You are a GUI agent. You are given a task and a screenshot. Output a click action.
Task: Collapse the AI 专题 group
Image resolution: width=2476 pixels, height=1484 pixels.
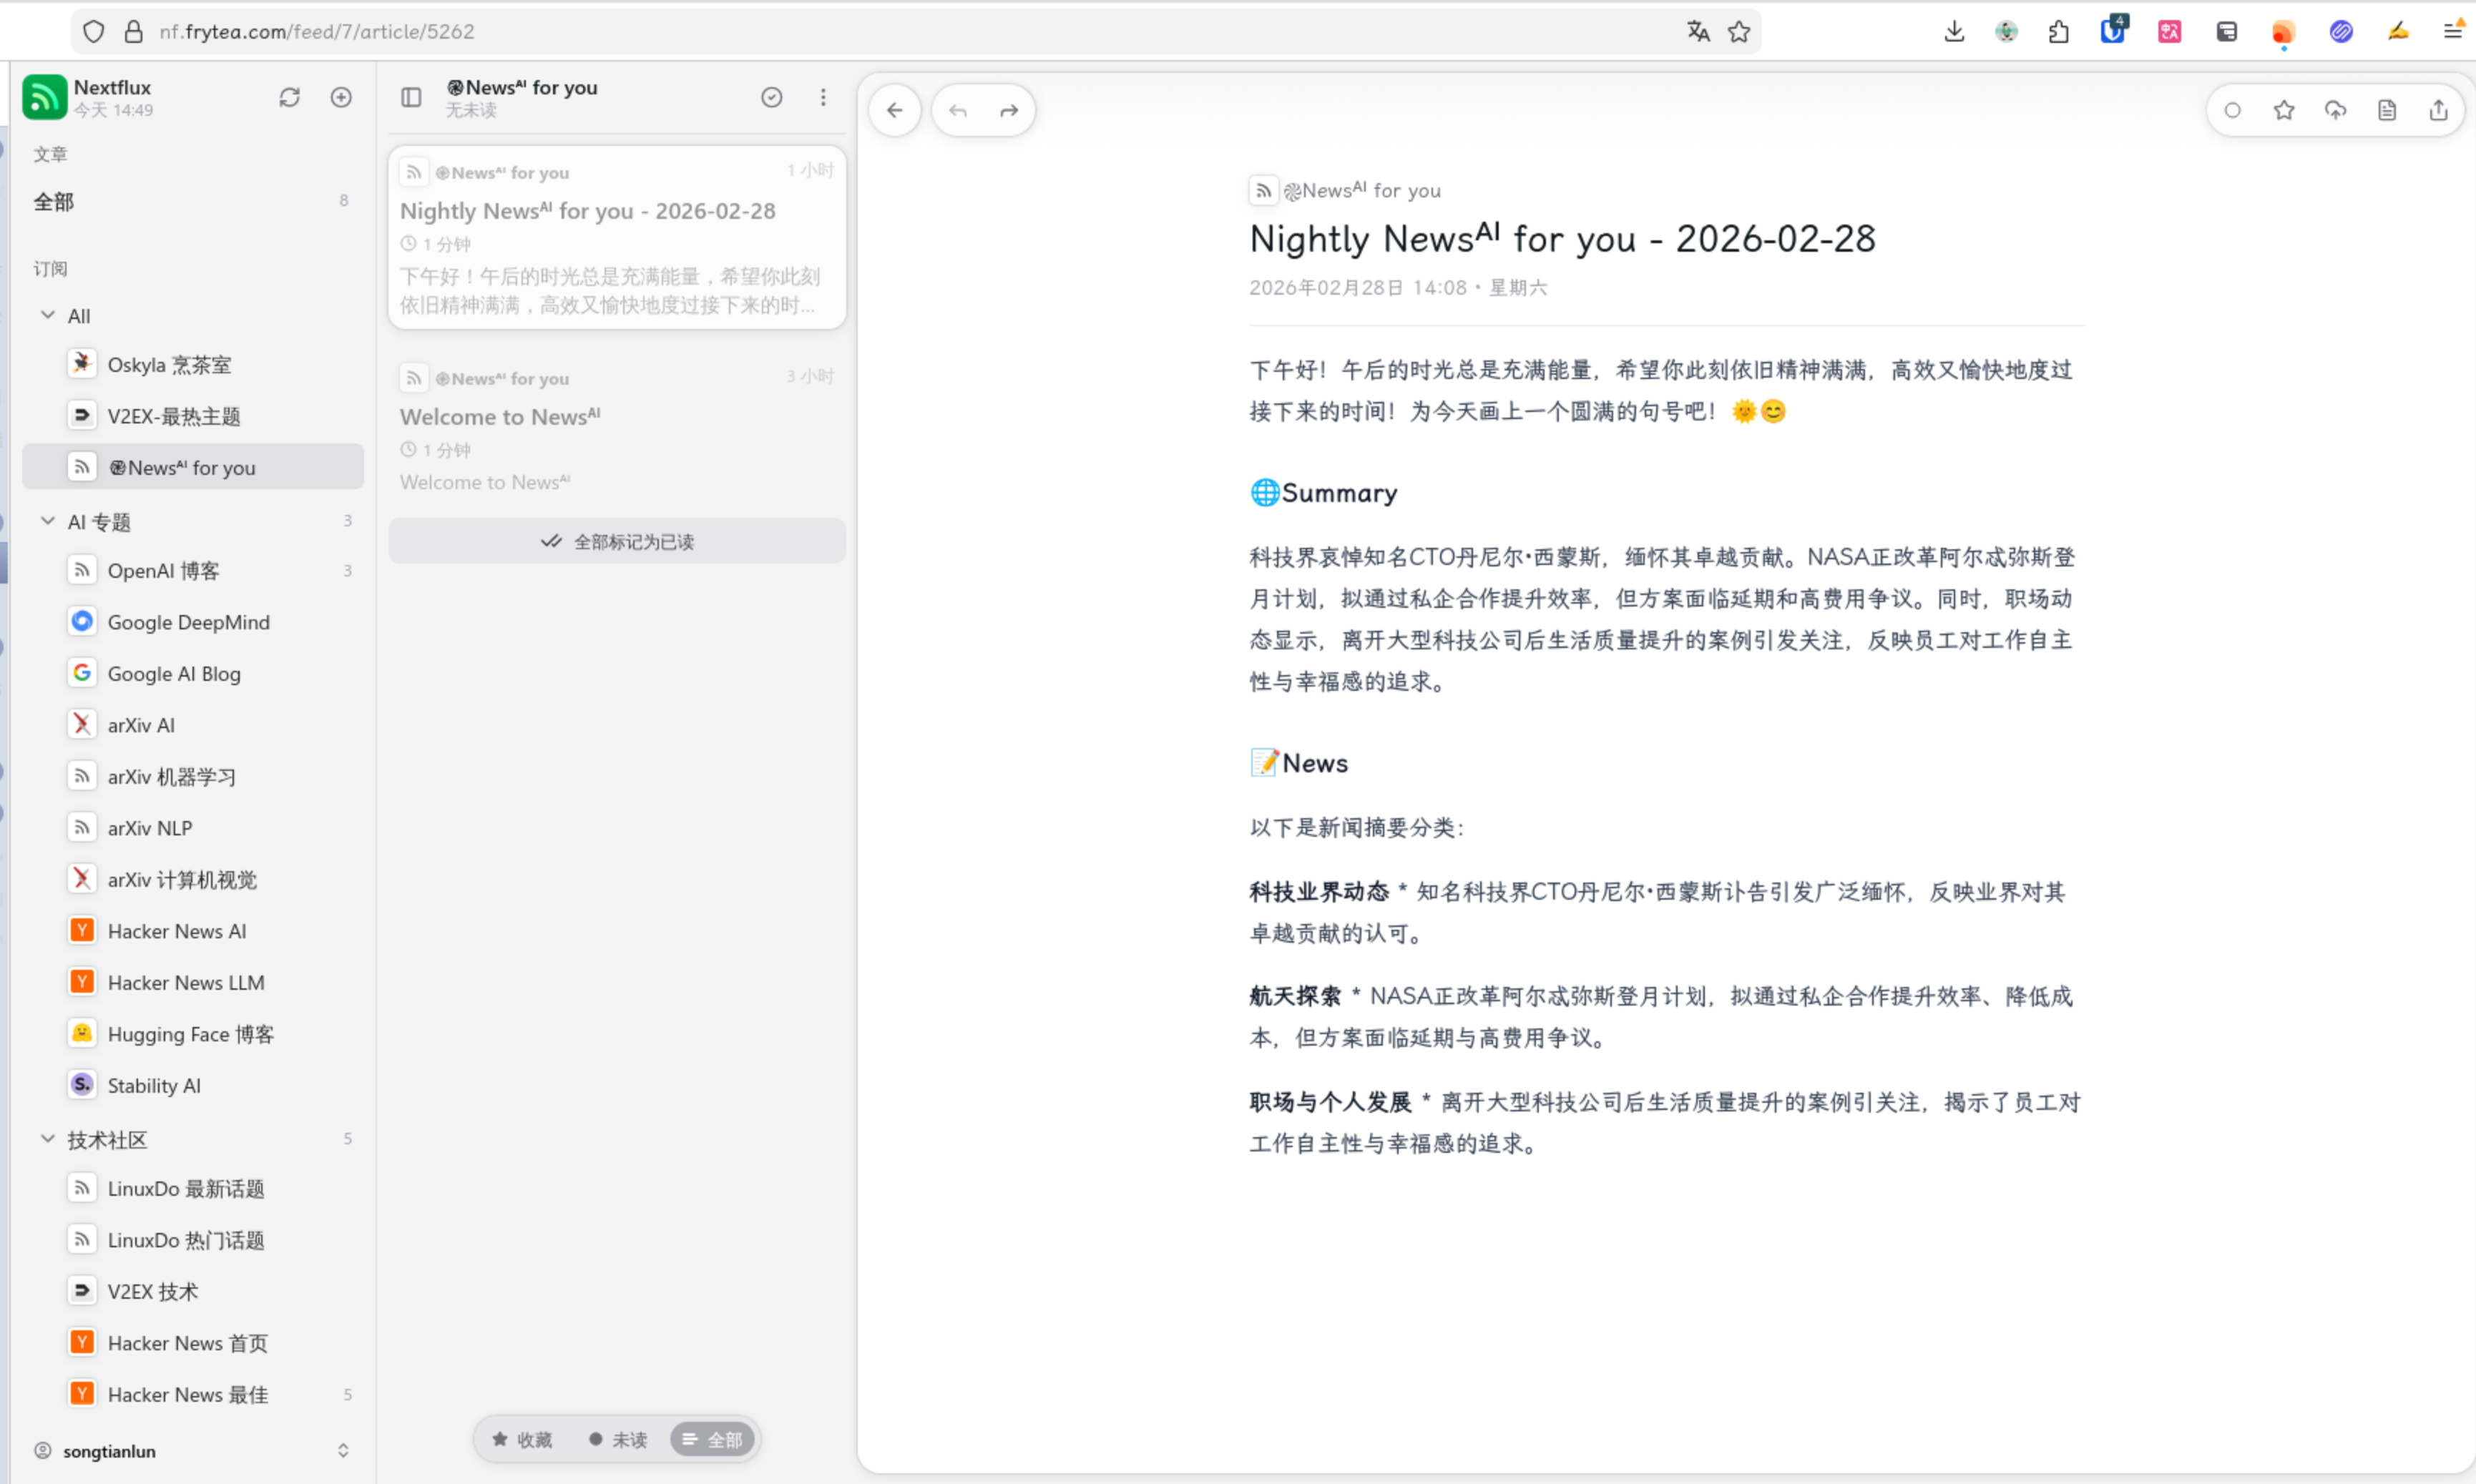pos(47,521)
